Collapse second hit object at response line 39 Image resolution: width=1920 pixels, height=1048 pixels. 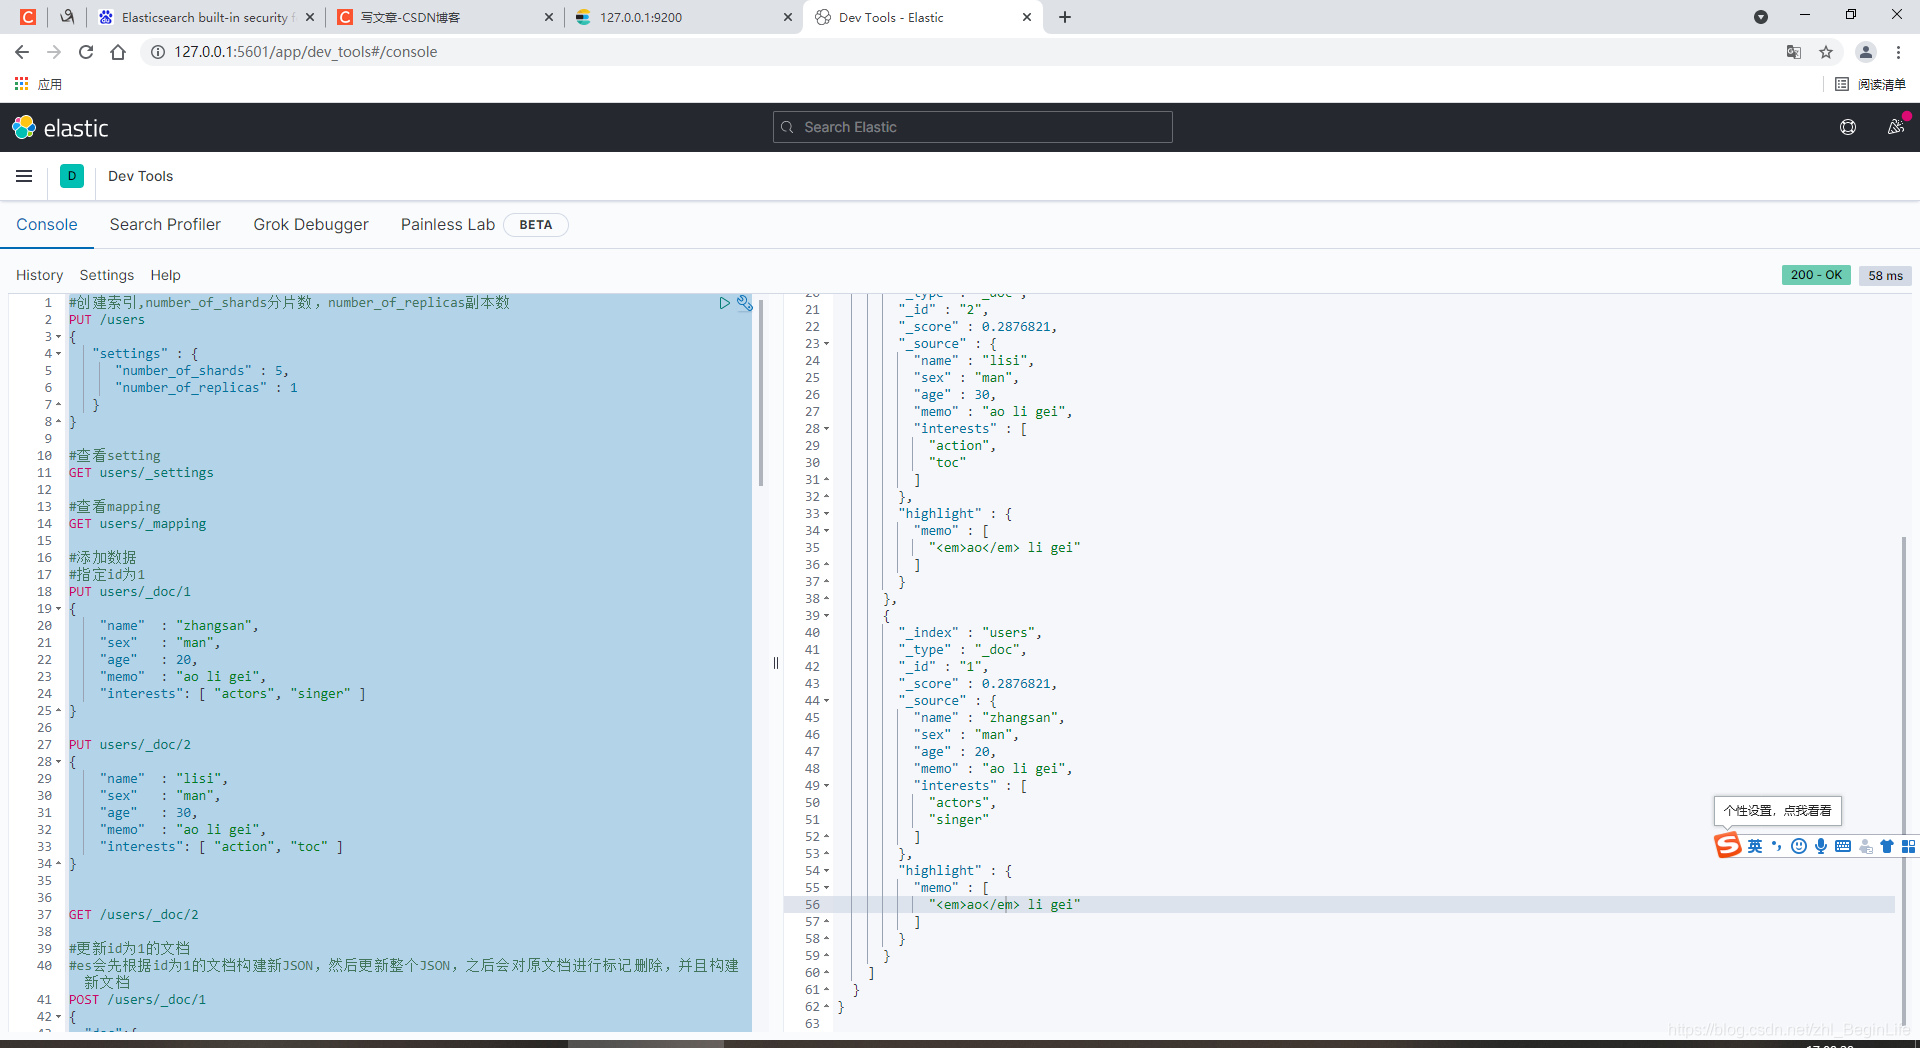[826, 616]
